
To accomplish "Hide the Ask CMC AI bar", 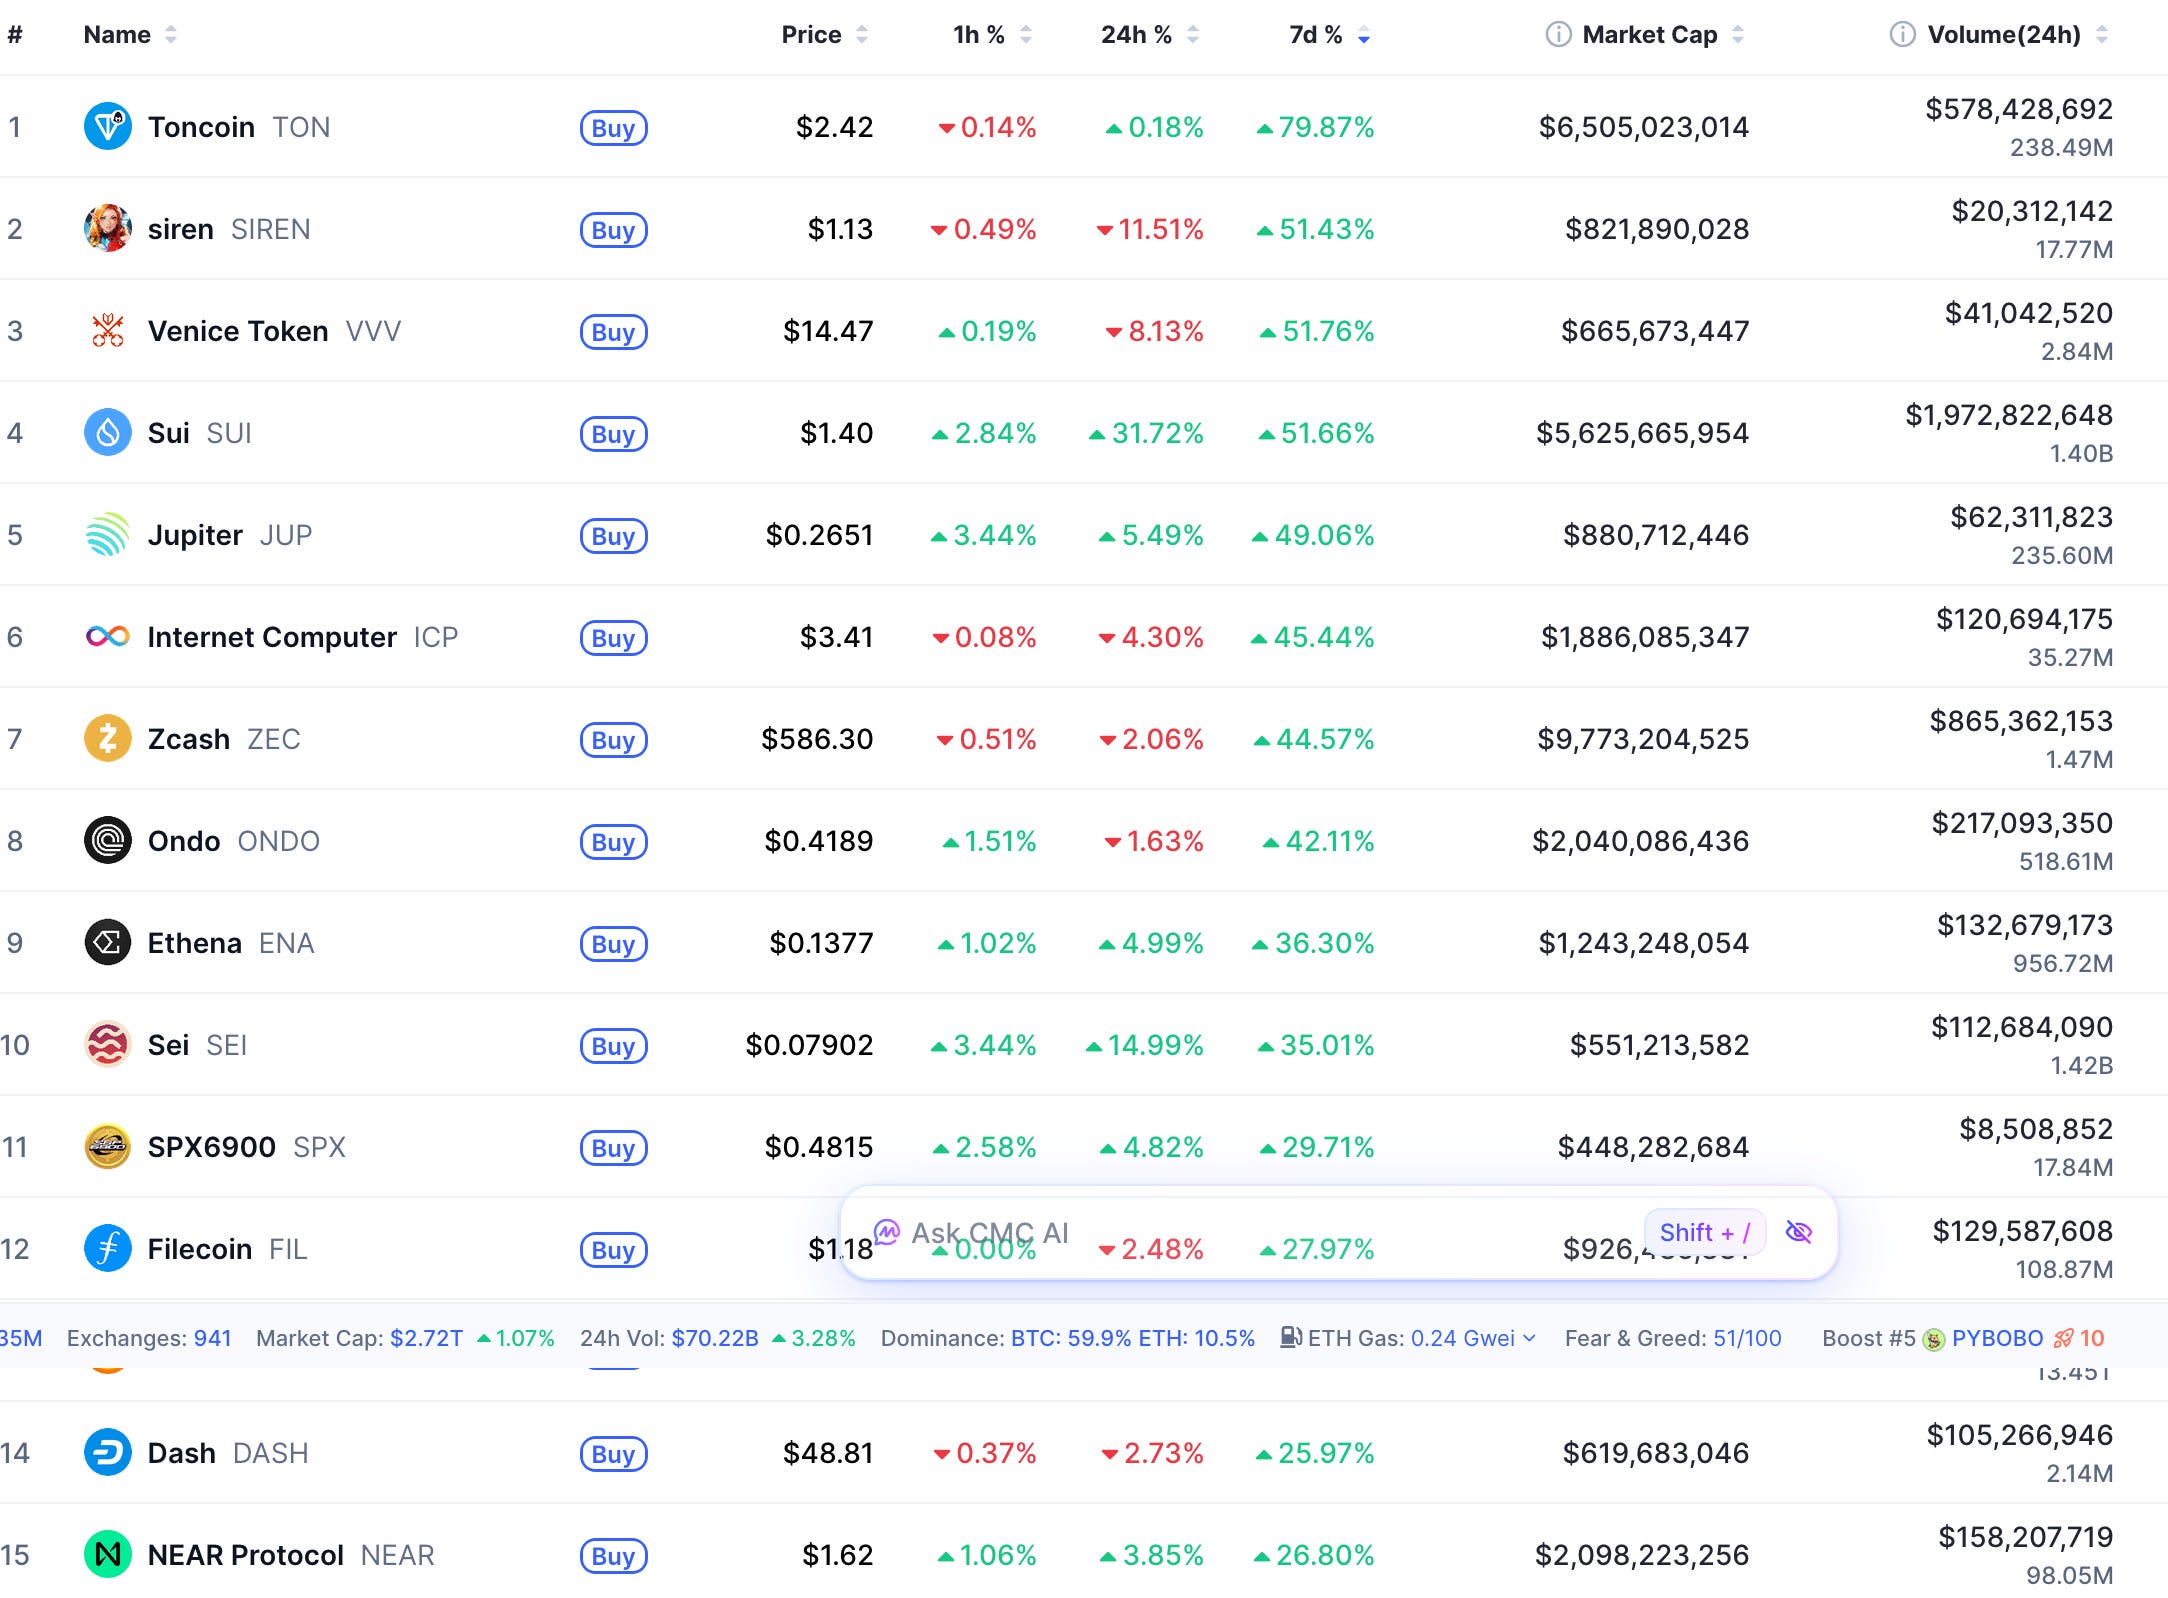I will [x=1799, y=1232].
